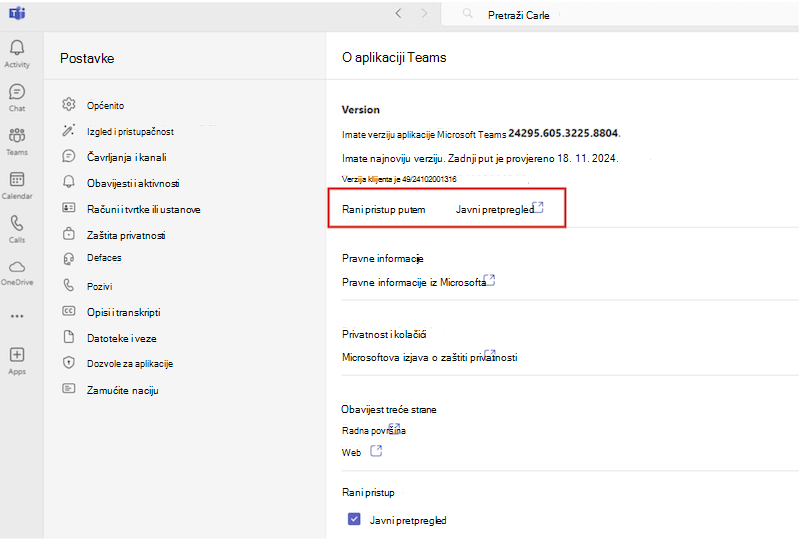Select Zamućite naciju section
The width and height of the screenshot is (800, 543).
122,390
